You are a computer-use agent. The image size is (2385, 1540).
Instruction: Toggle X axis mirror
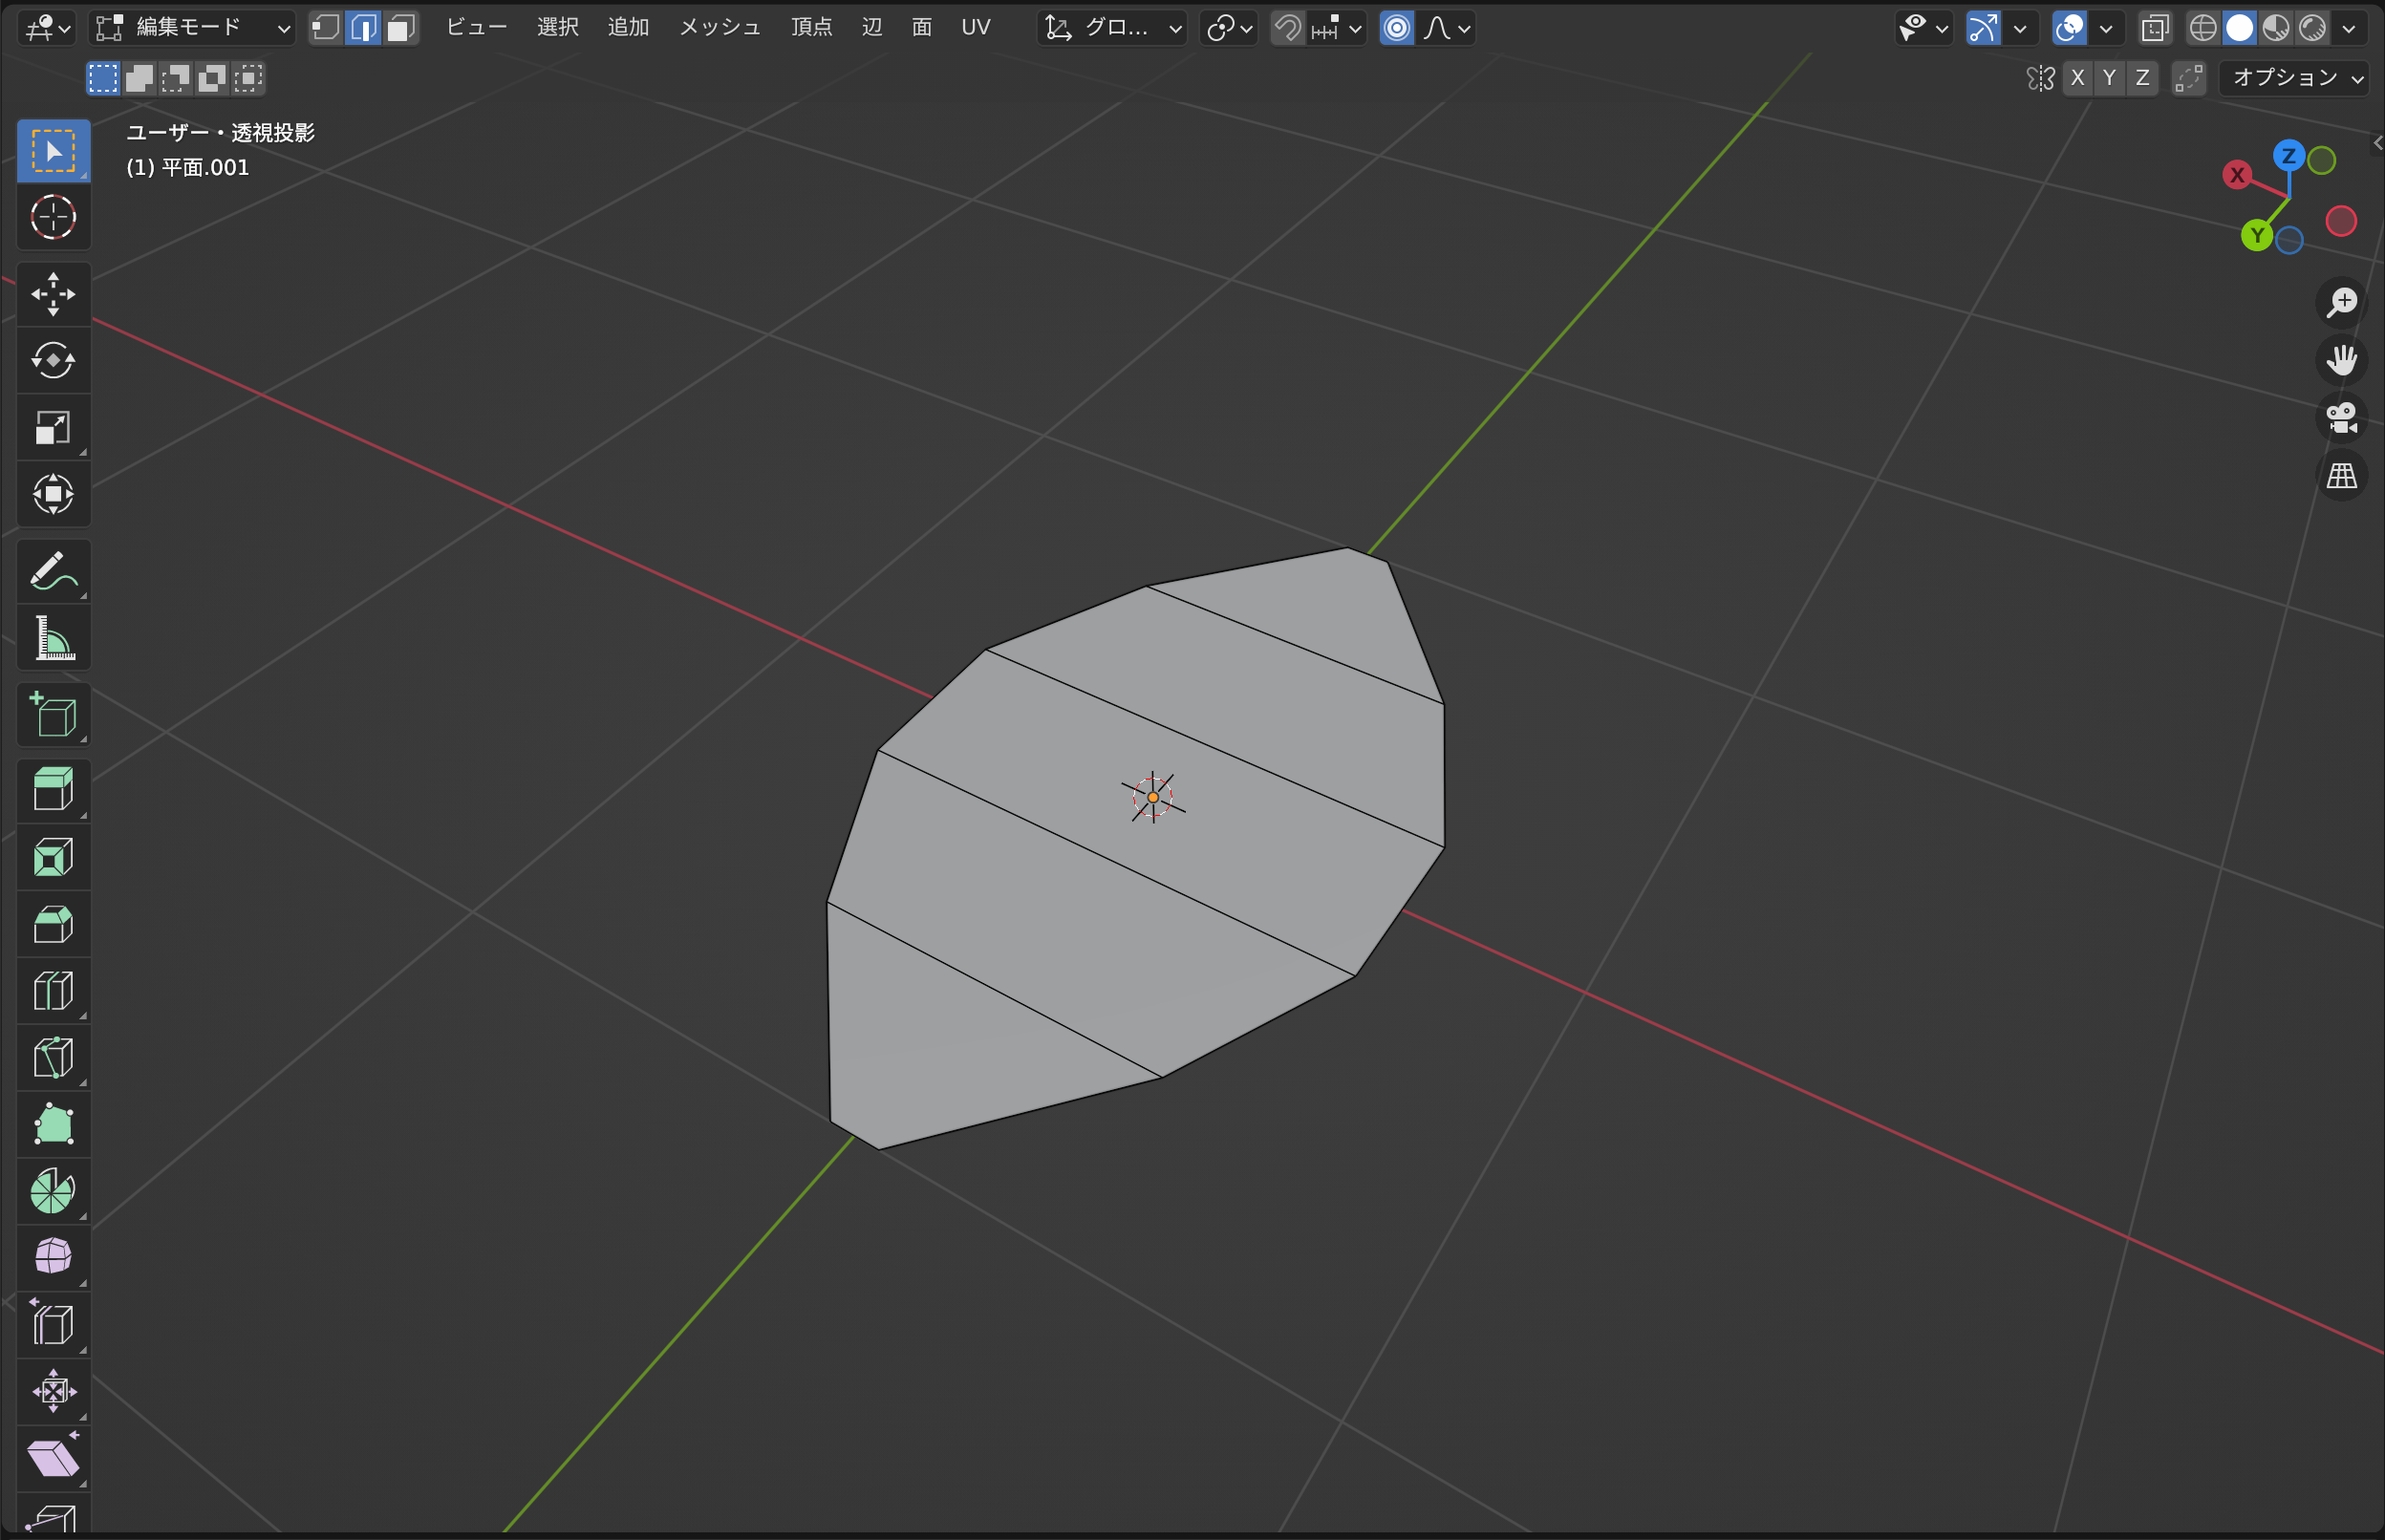tap(2077, 78)
